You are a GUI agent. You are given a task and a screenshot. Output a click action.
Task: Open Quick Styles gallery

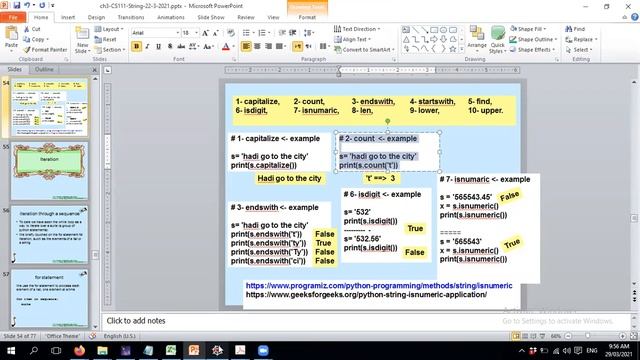tap(498, 40)
